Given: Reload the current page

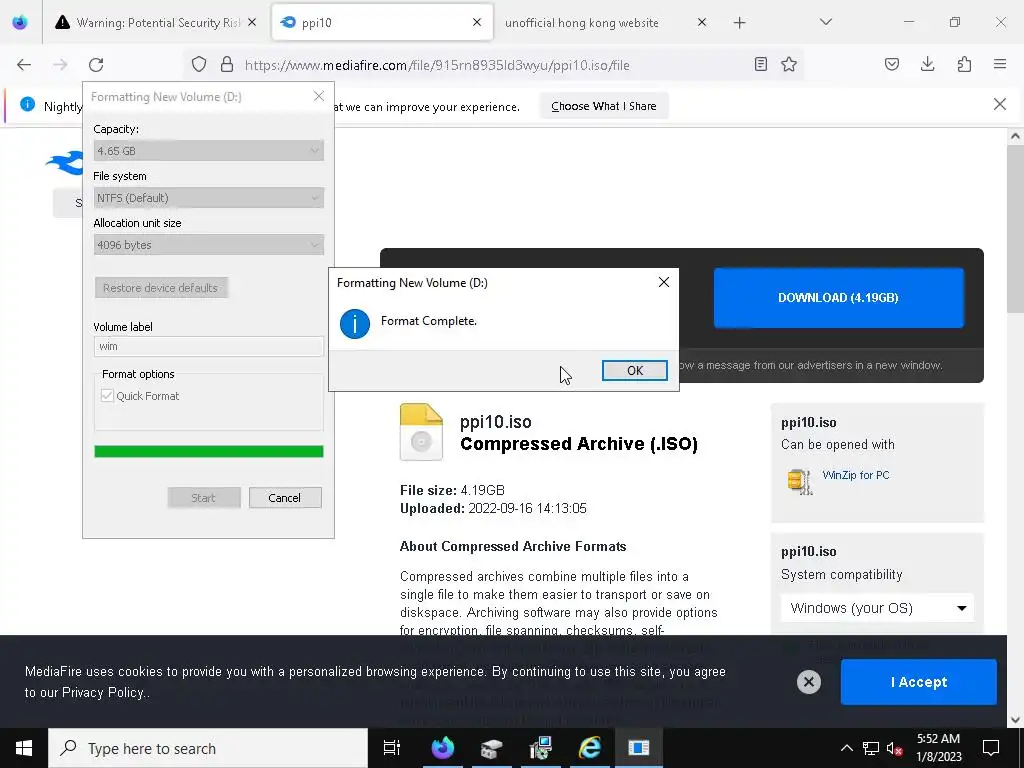Looking at the screenshot, I should (x=96, y=65).
